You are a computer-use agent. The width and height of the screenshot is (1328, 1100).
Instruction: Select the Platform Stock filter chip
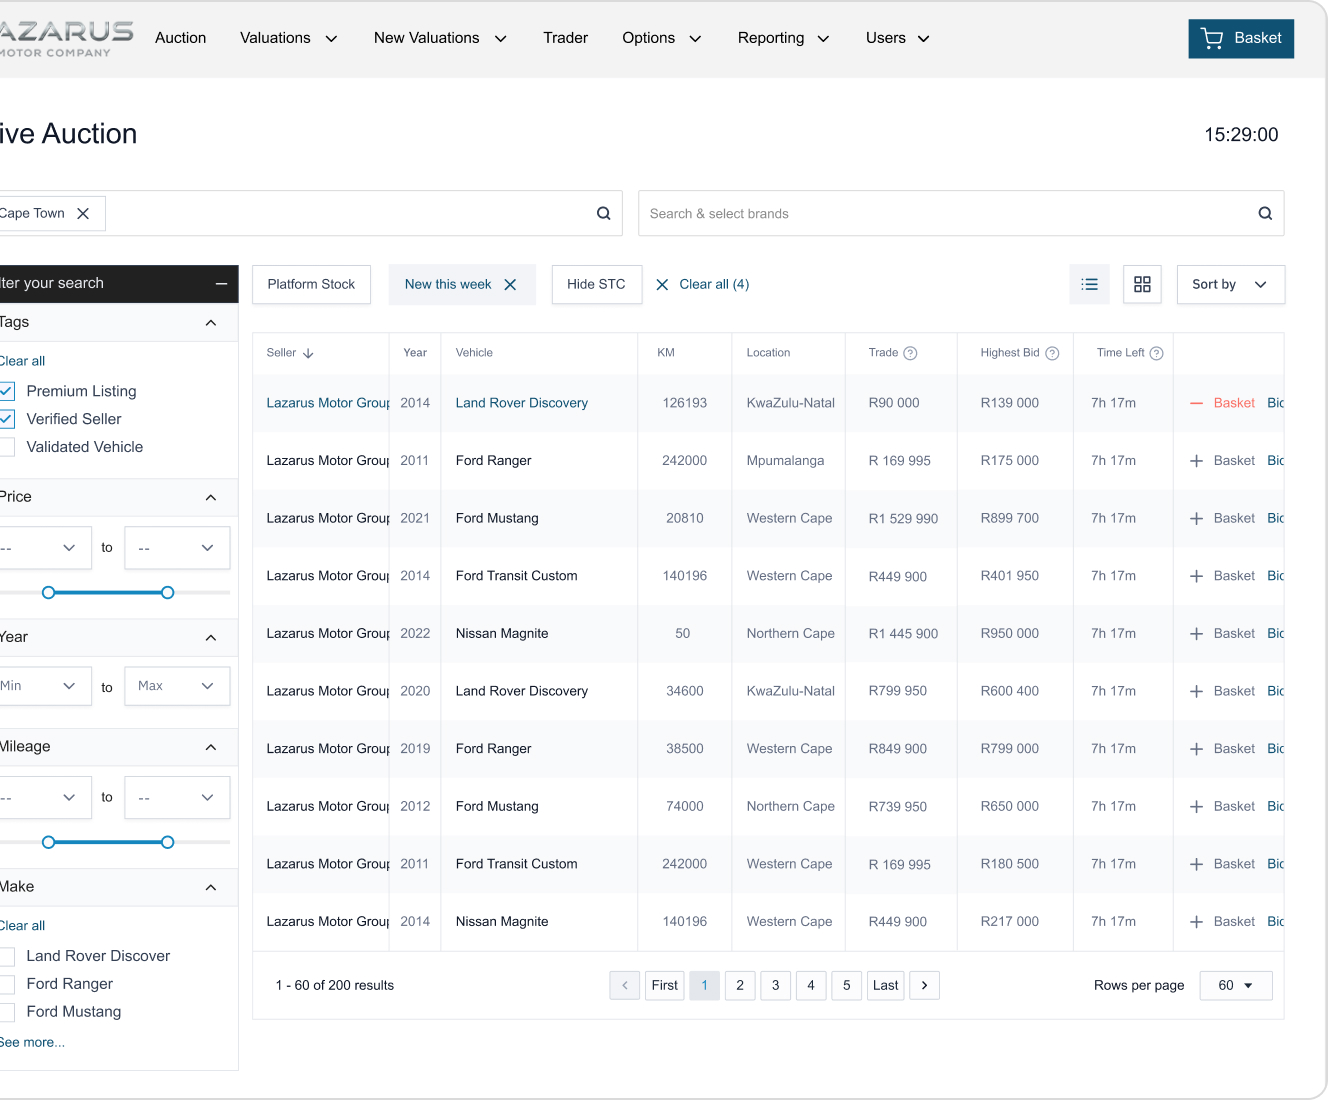311,284
